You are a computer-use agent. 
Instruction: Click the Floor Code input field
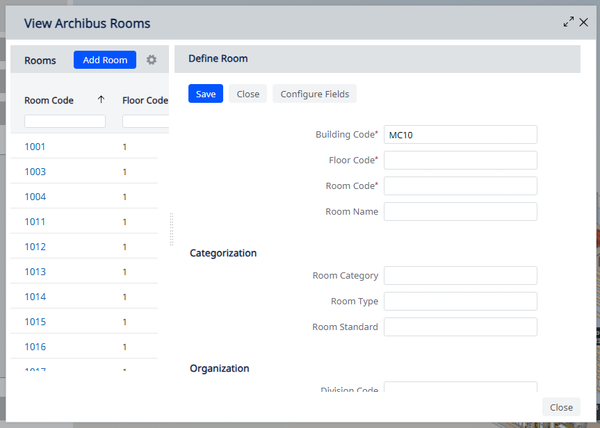460,160
